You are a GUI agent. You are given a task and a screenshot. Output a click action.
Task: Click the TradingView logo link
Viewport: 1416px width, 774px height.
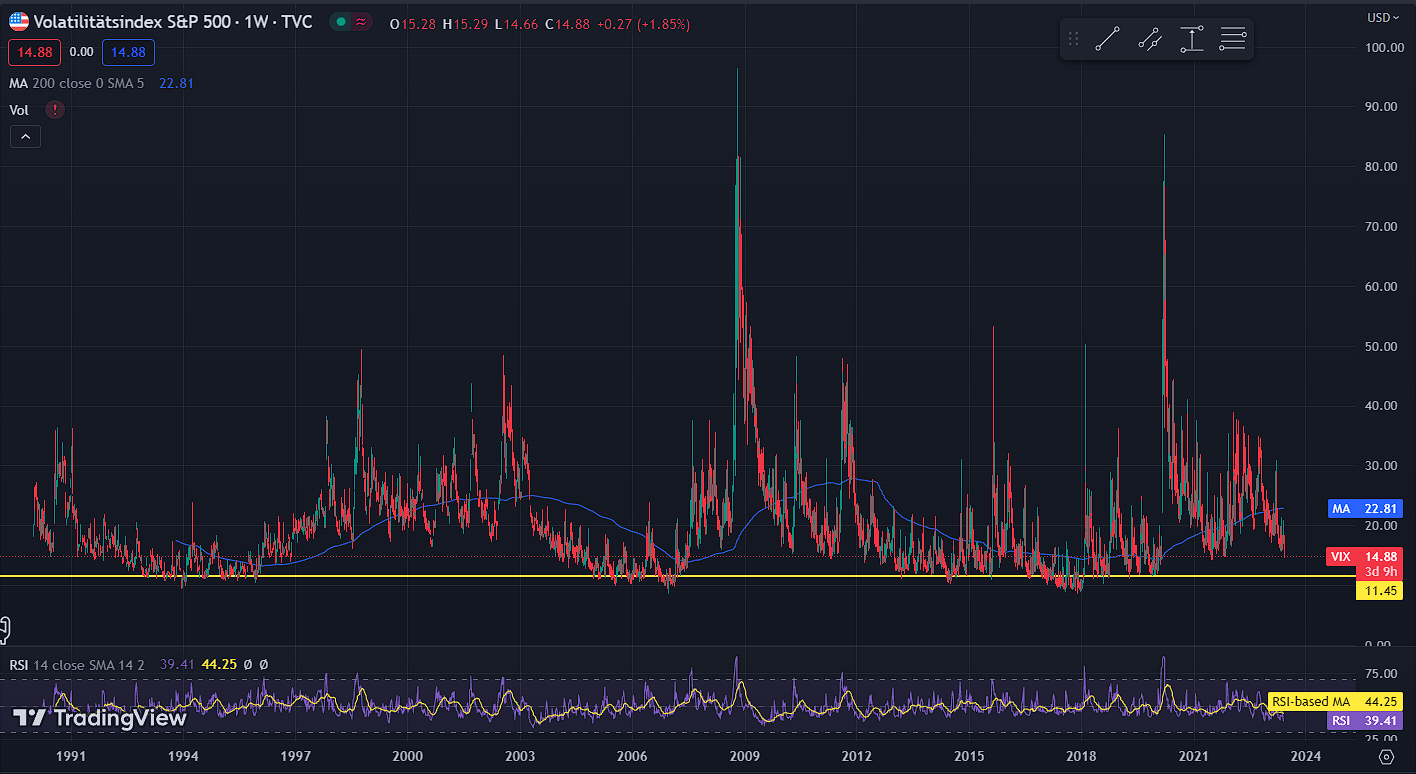99,718
